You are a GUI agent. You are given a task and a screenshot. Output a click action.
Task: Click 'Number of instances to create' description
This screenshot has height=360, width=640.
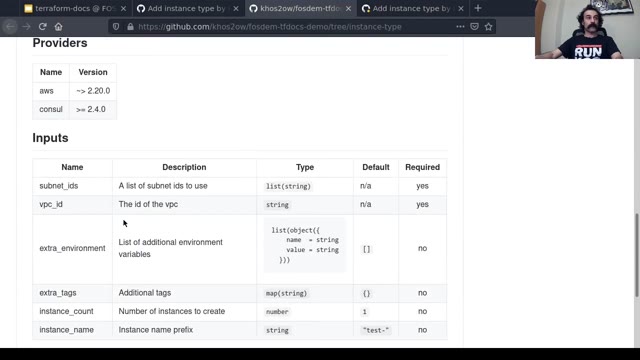pos(171,311)
